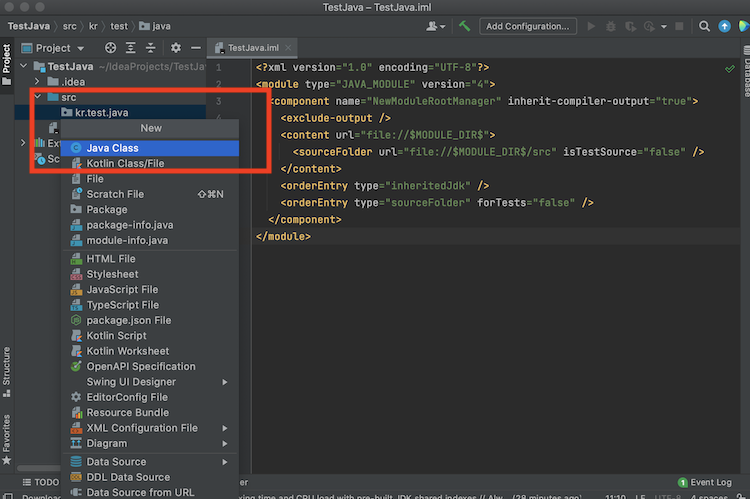Click the Profiler run icon
The height and width of the screenshot is (499, 750).
(650, 26)
